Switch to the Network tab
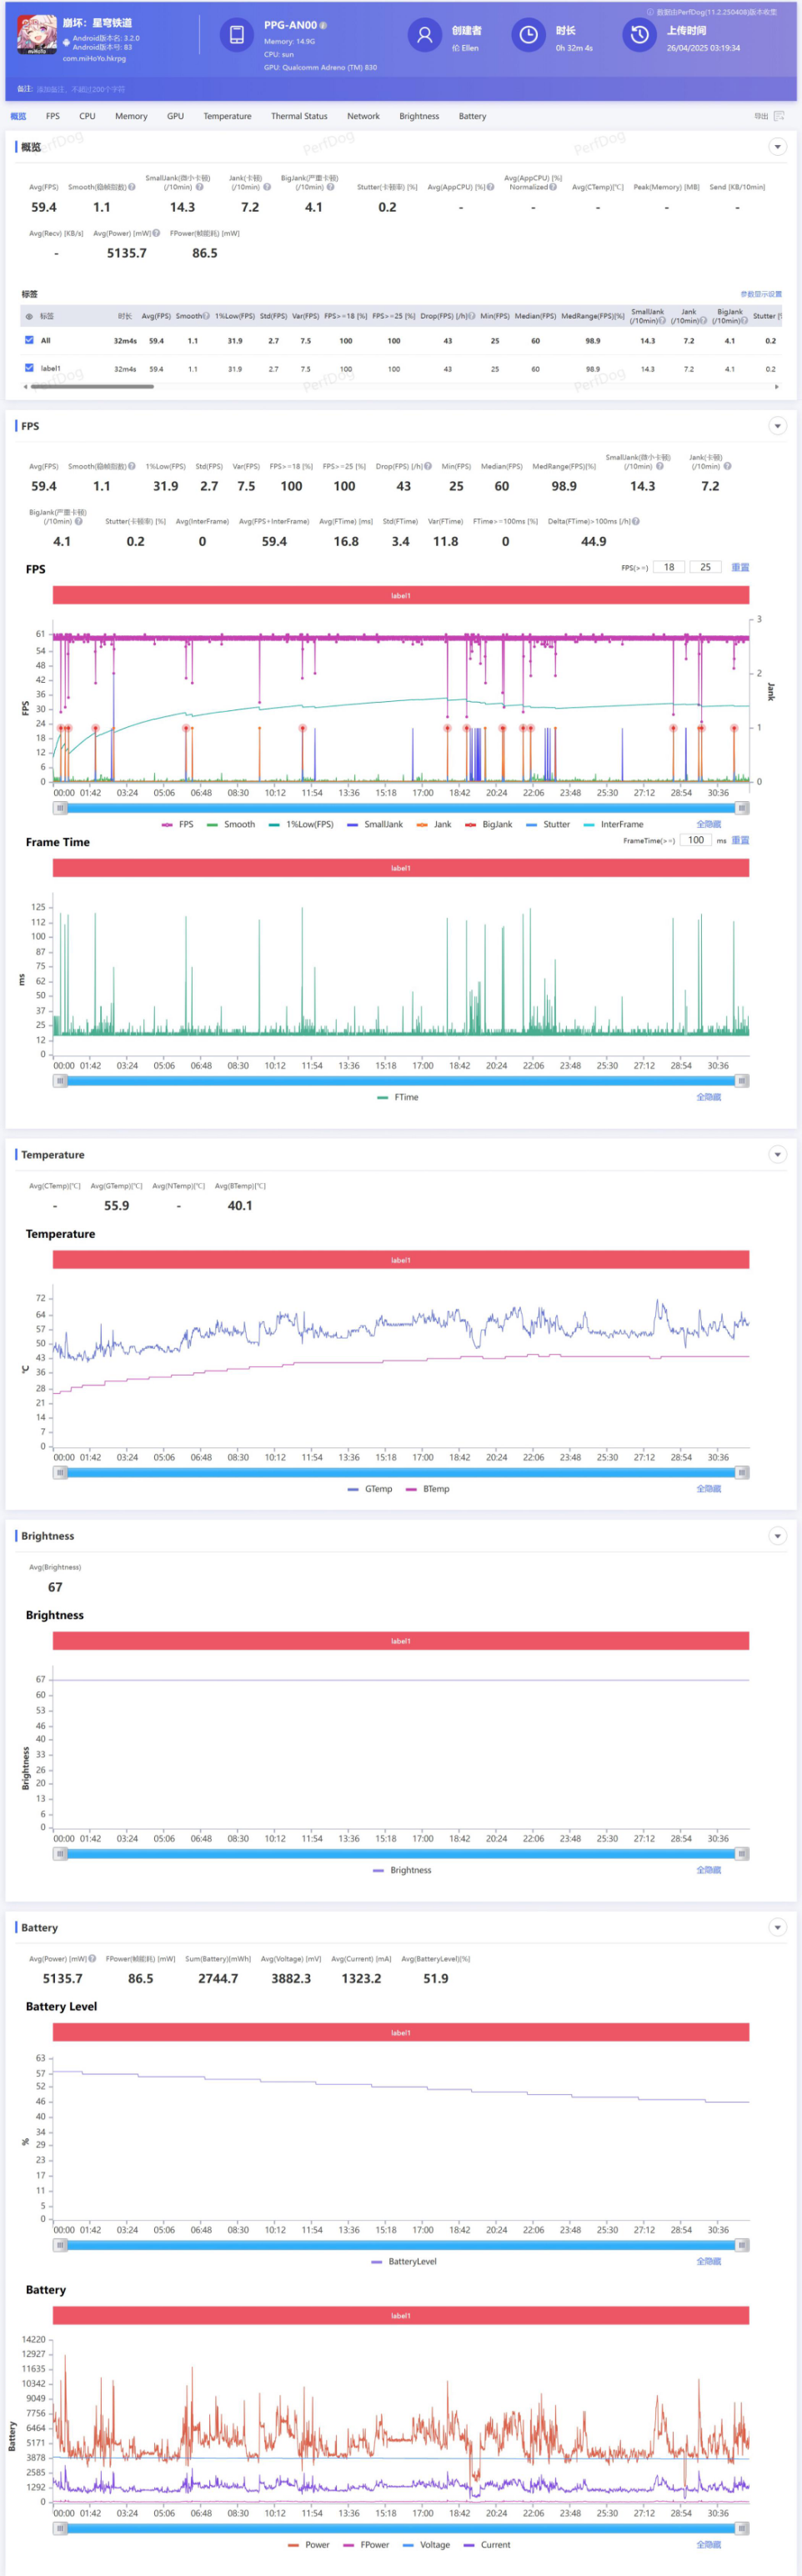The width and height of the screenshot is (802, 2576). pyautogui.click(x=363, y=116)
